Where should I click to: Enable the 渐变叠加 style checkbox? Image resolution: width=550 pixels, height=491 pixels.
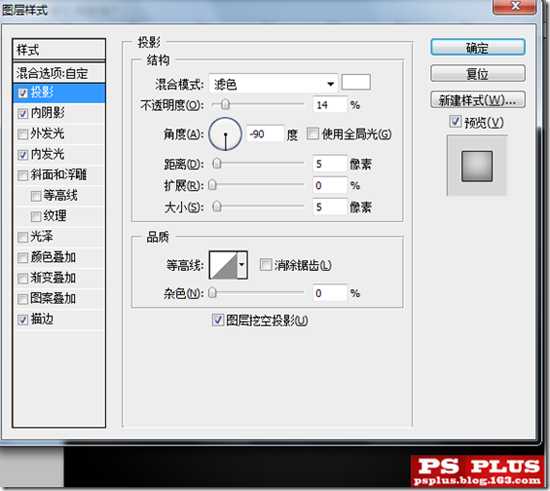coord(23,278)
